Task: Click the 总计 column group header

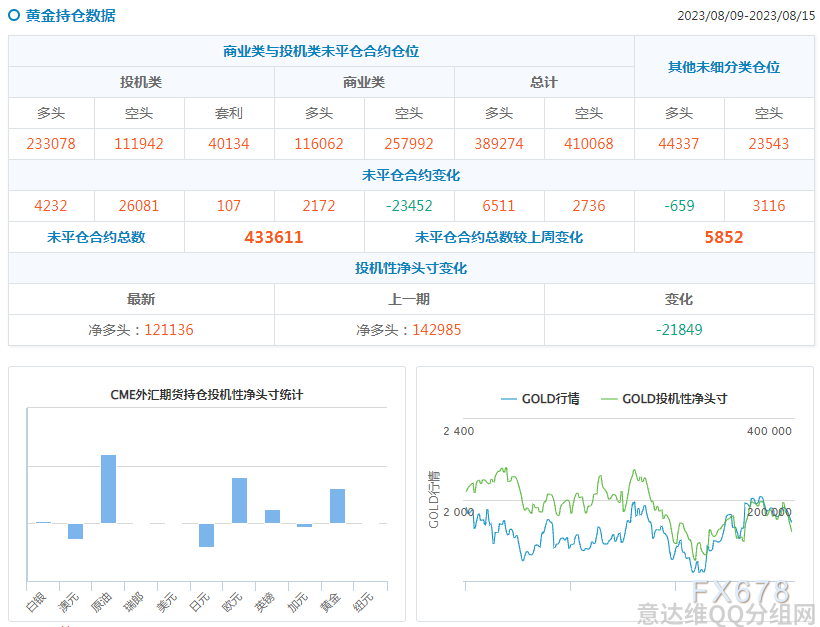Action: [x=544, y=82]
